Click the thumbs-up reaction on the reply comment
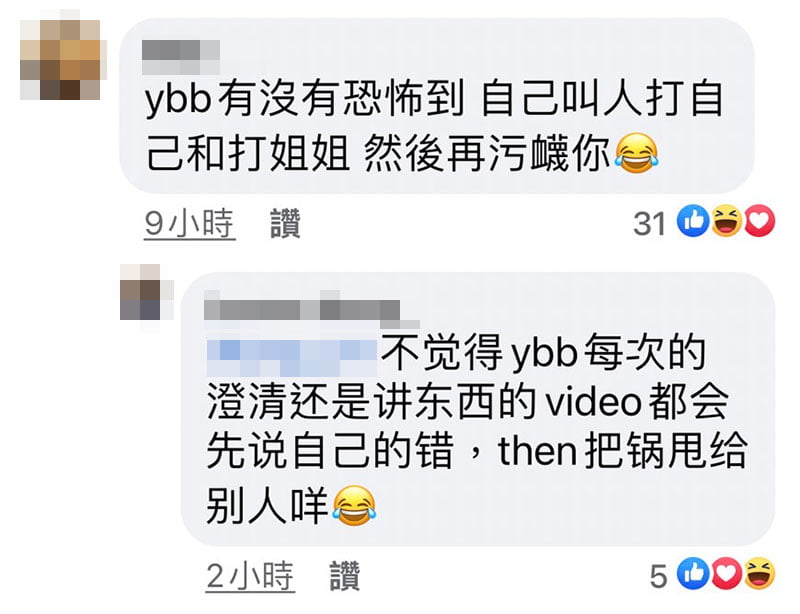Viewport: 800px width, 614px height. [693, 574]
